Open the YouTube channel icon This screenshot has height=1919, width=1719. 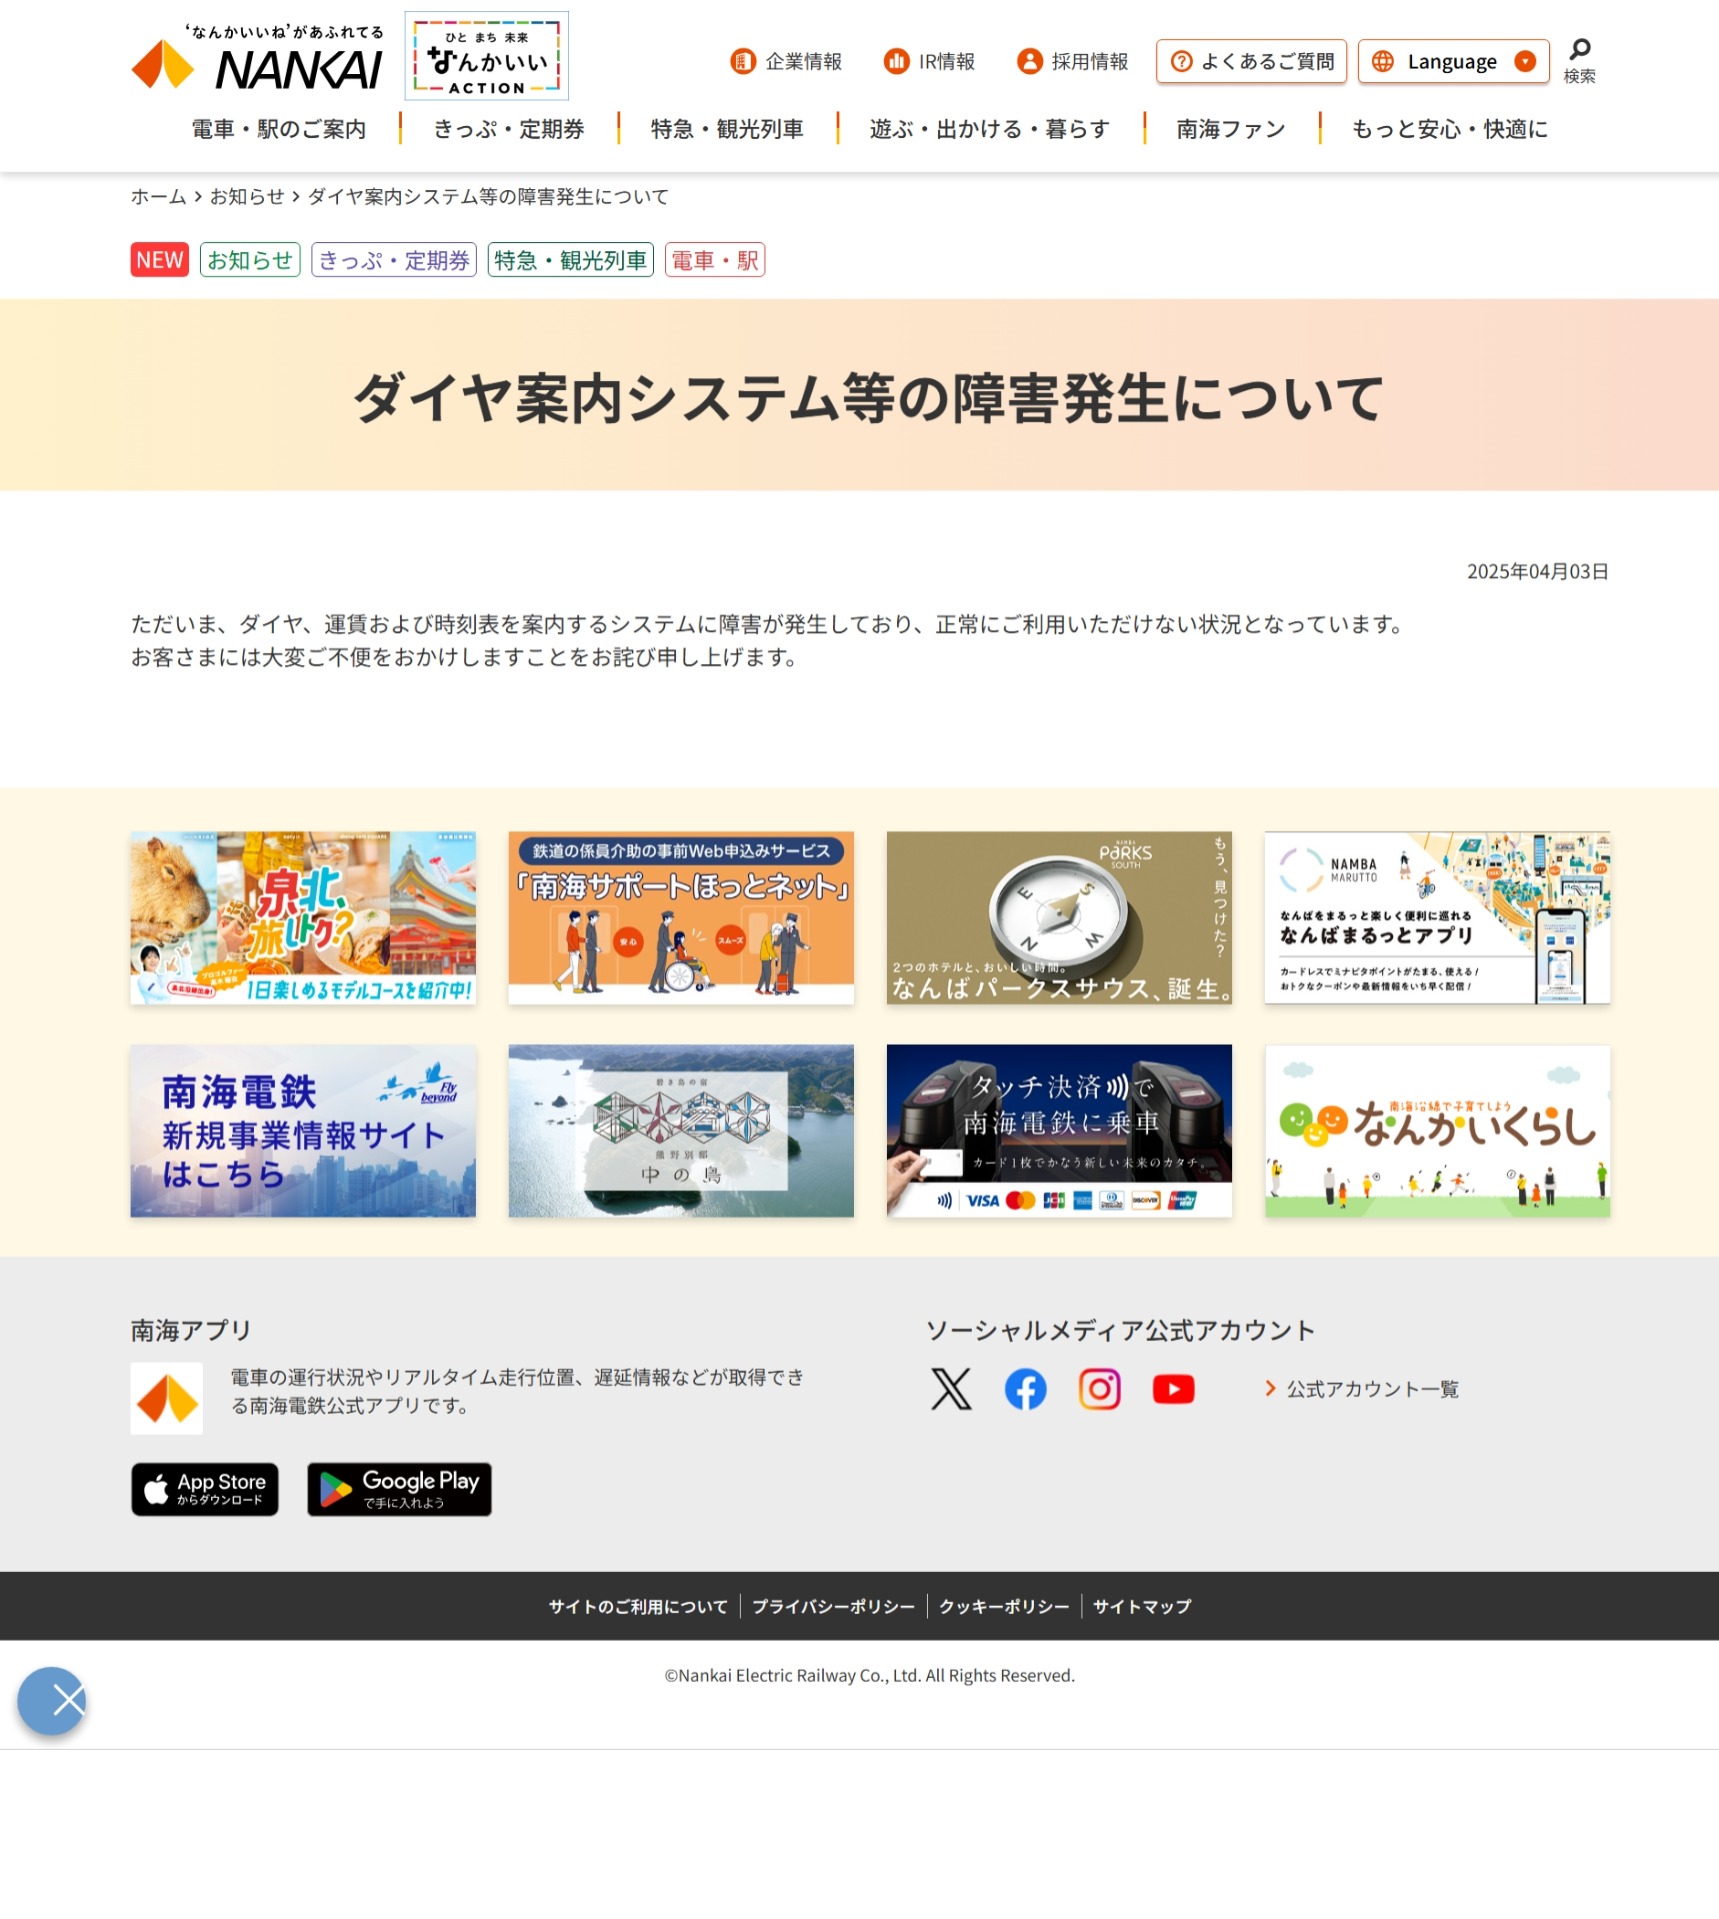(x=1173, y=1389)
